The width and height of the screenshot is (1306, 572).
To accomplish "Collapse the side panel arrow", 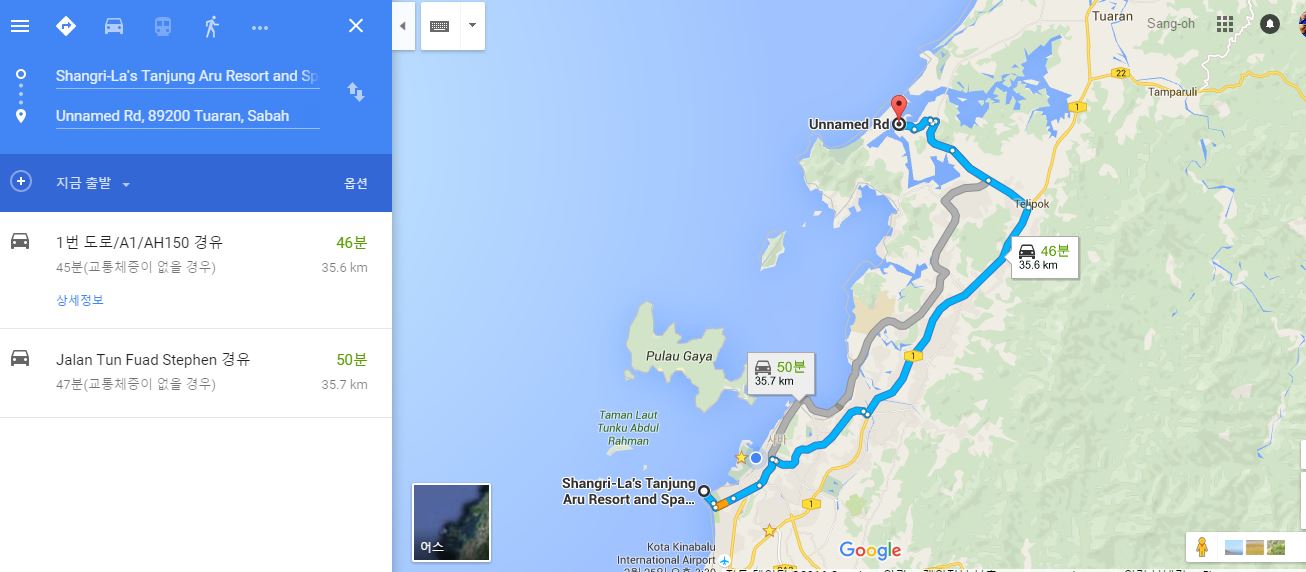I will point(402,26).
